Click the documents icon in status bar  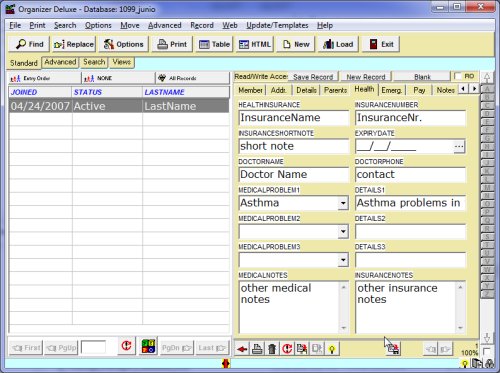(477, 364)
